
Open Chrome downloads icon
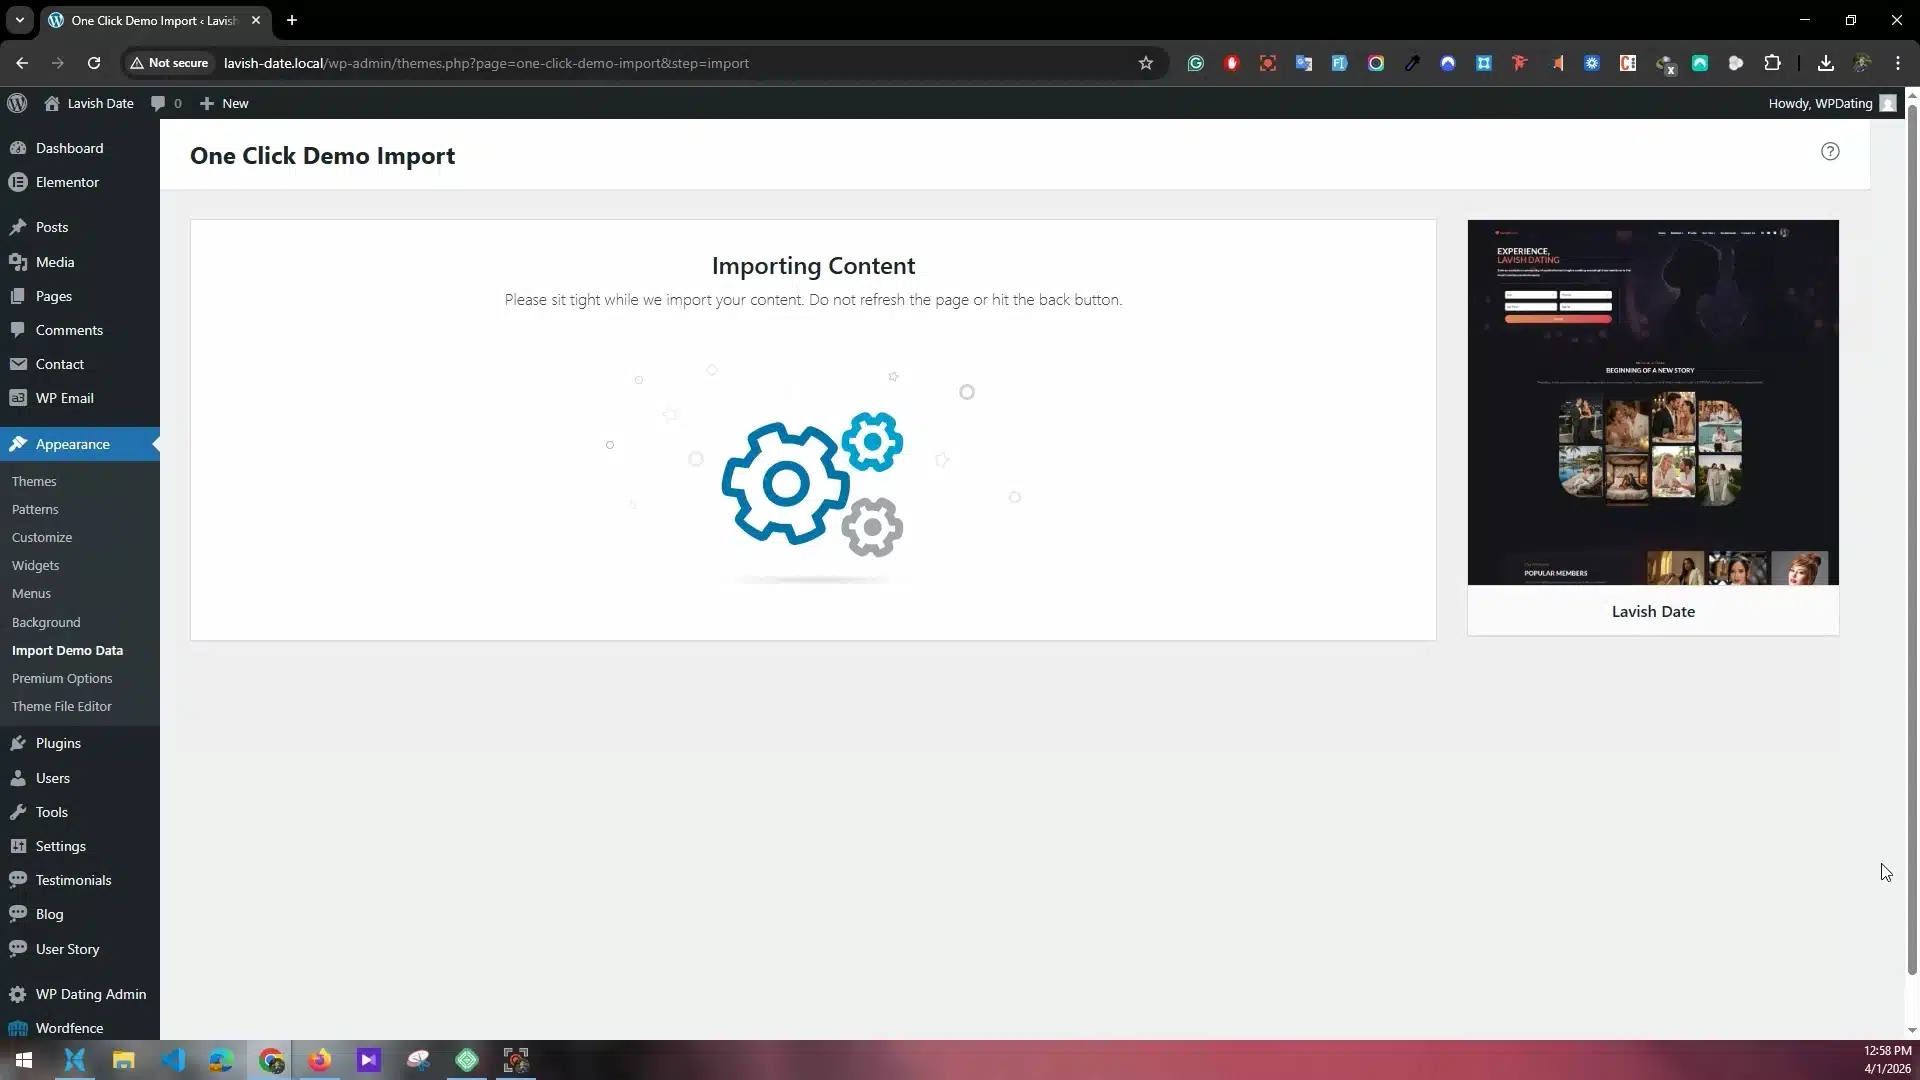pyautogui.click(x=1825, y=63)
